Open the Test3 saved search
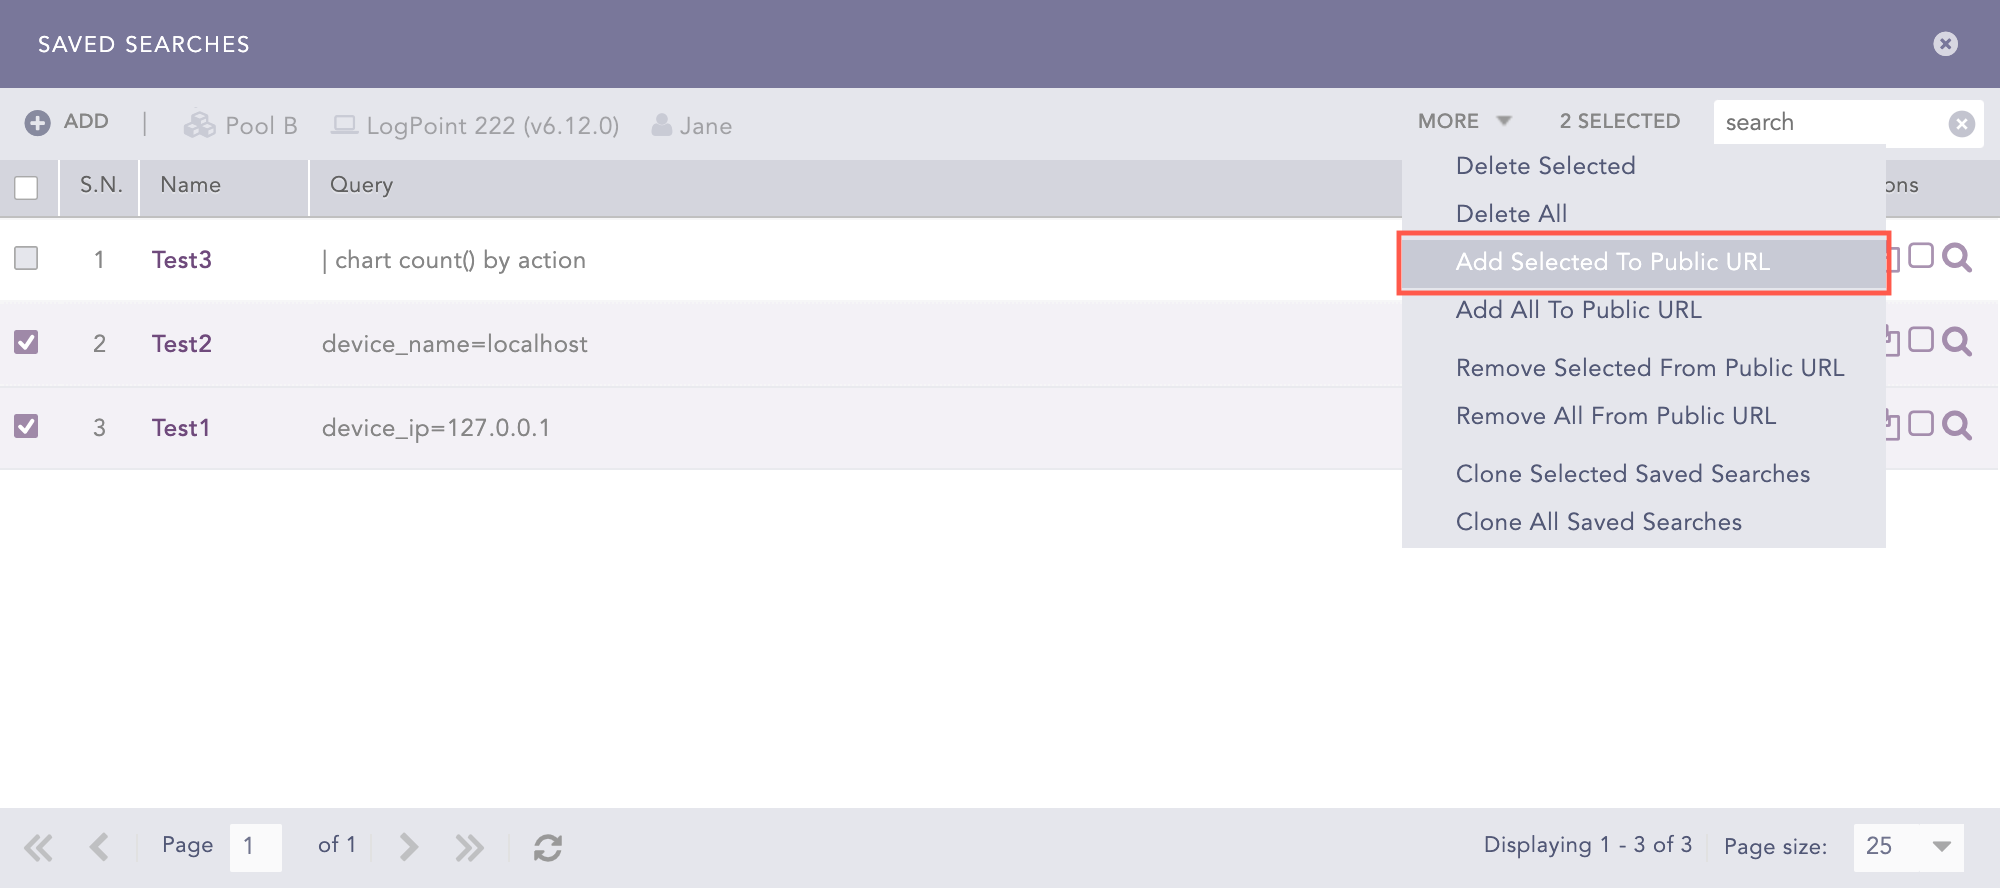This screenshot has height=888, width=2000. 182,260
